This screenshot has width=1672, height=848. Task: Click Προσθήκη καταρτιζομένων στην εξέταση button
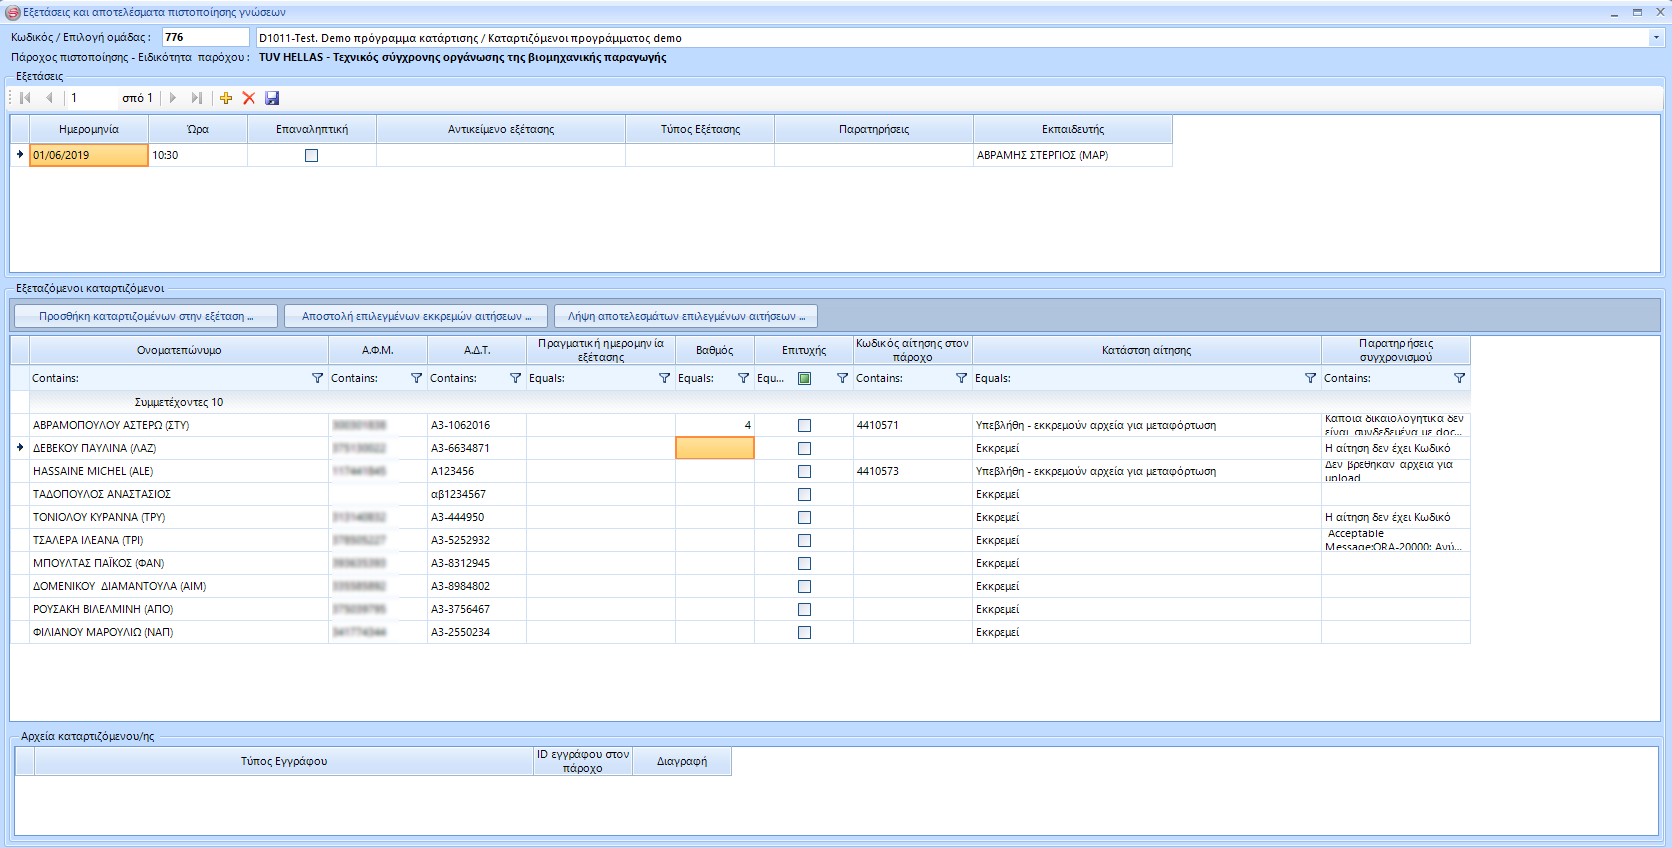tap(146, 316)
